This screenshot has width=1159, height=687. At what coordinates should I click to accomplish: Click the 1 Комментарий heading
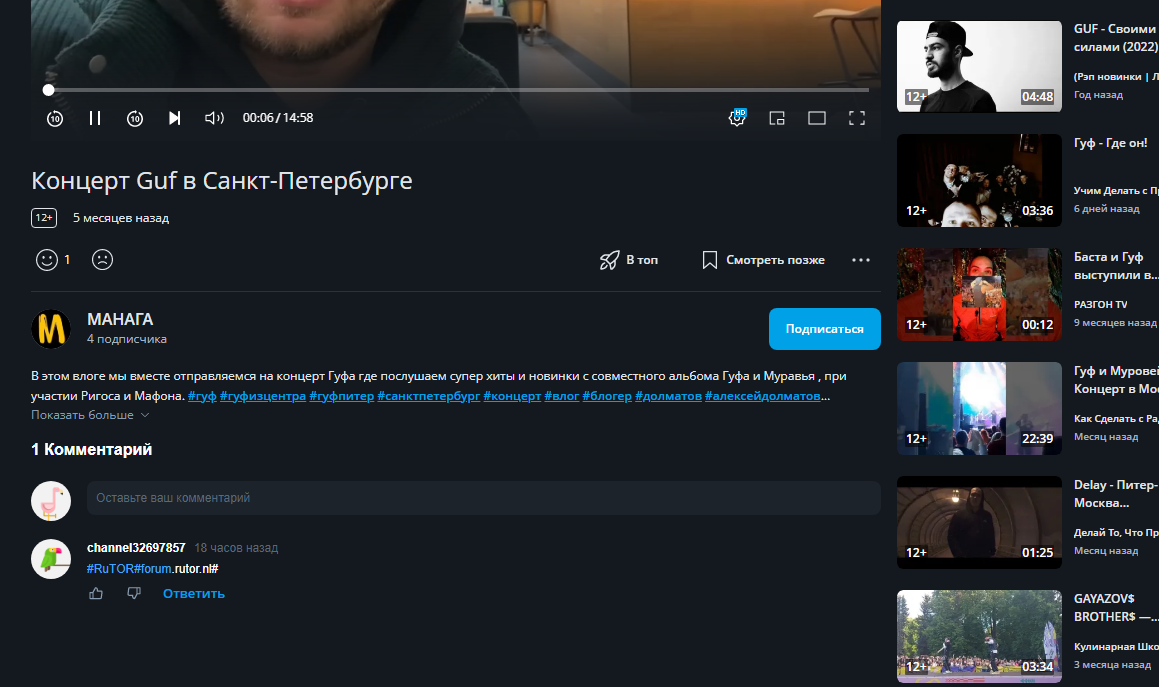coord(92,450)
